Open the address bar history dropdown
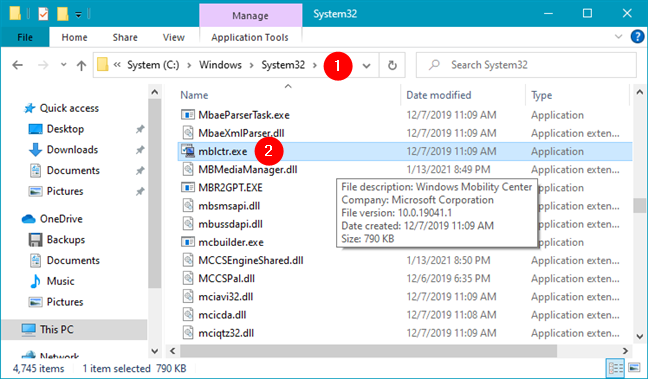This screenshot has height=379, width=648. (x=366, y=65)
